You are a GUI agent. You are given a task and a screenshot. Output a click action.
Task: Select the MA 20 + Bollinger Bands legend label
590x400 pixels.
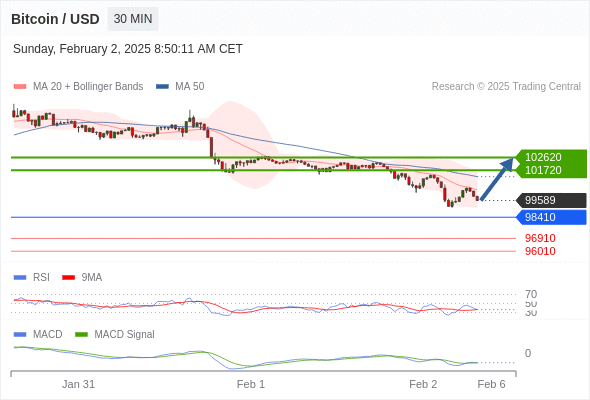pyautogui.click(x=88, y=87)
